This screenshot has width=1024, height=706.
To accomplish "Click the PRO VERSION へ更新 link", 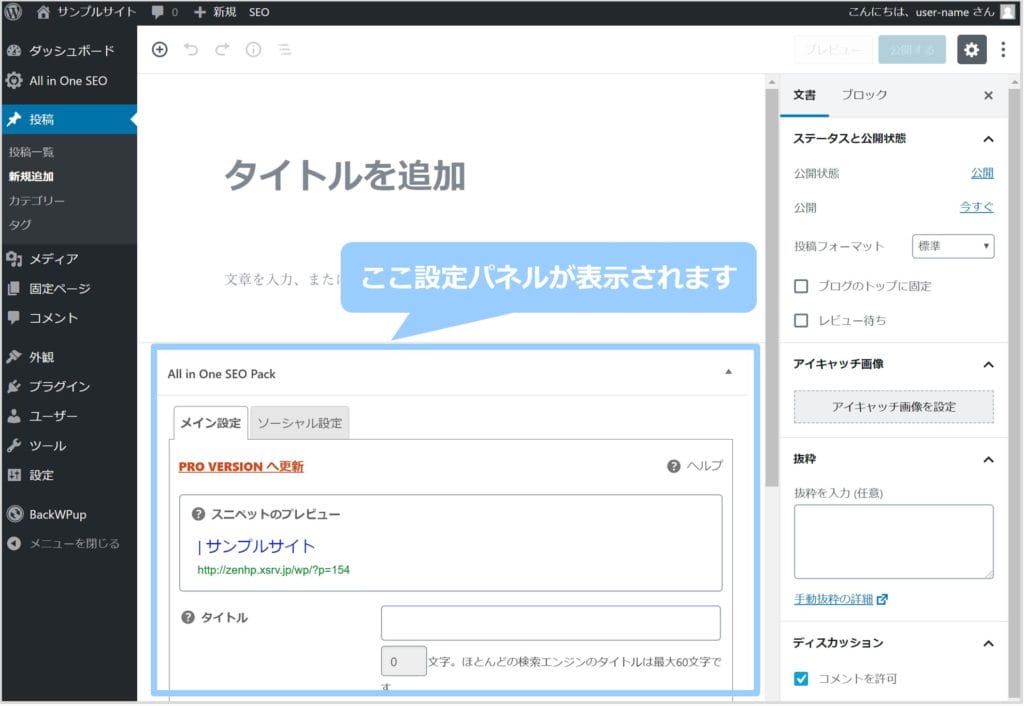I will tap(241, 466).
